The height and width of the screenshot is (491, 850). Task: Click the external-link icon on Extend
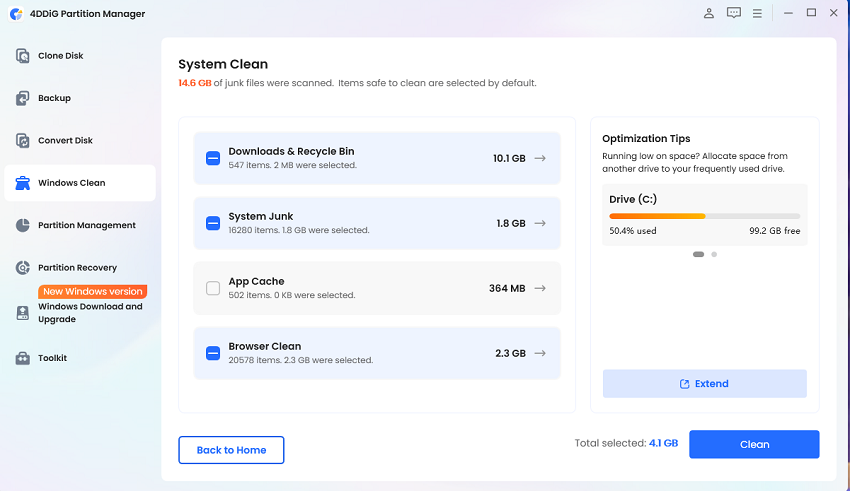[x=685, y=384]
